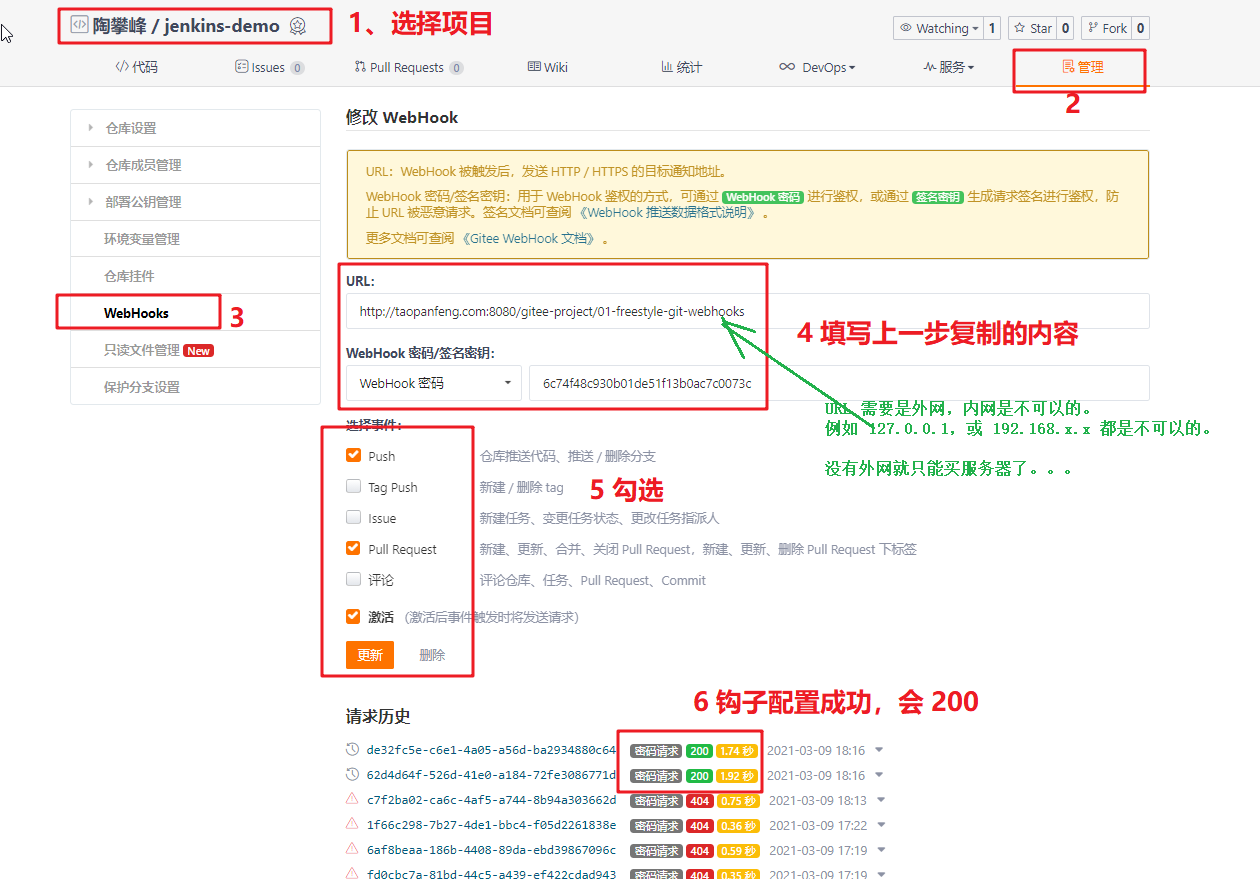Select 环境变量管理 in the sidebar

tap(195, 239)
